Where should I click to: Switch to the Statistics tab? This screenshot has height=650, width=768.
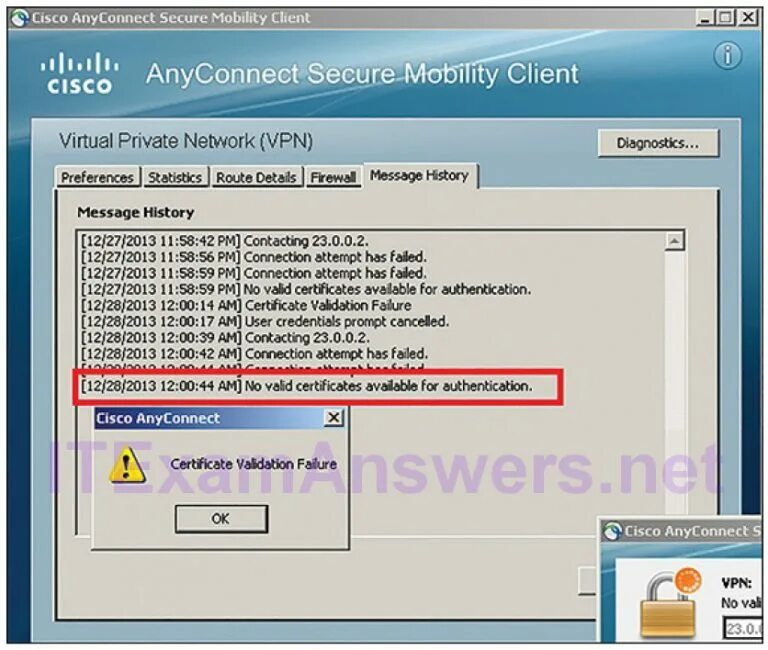pos(175,177)
